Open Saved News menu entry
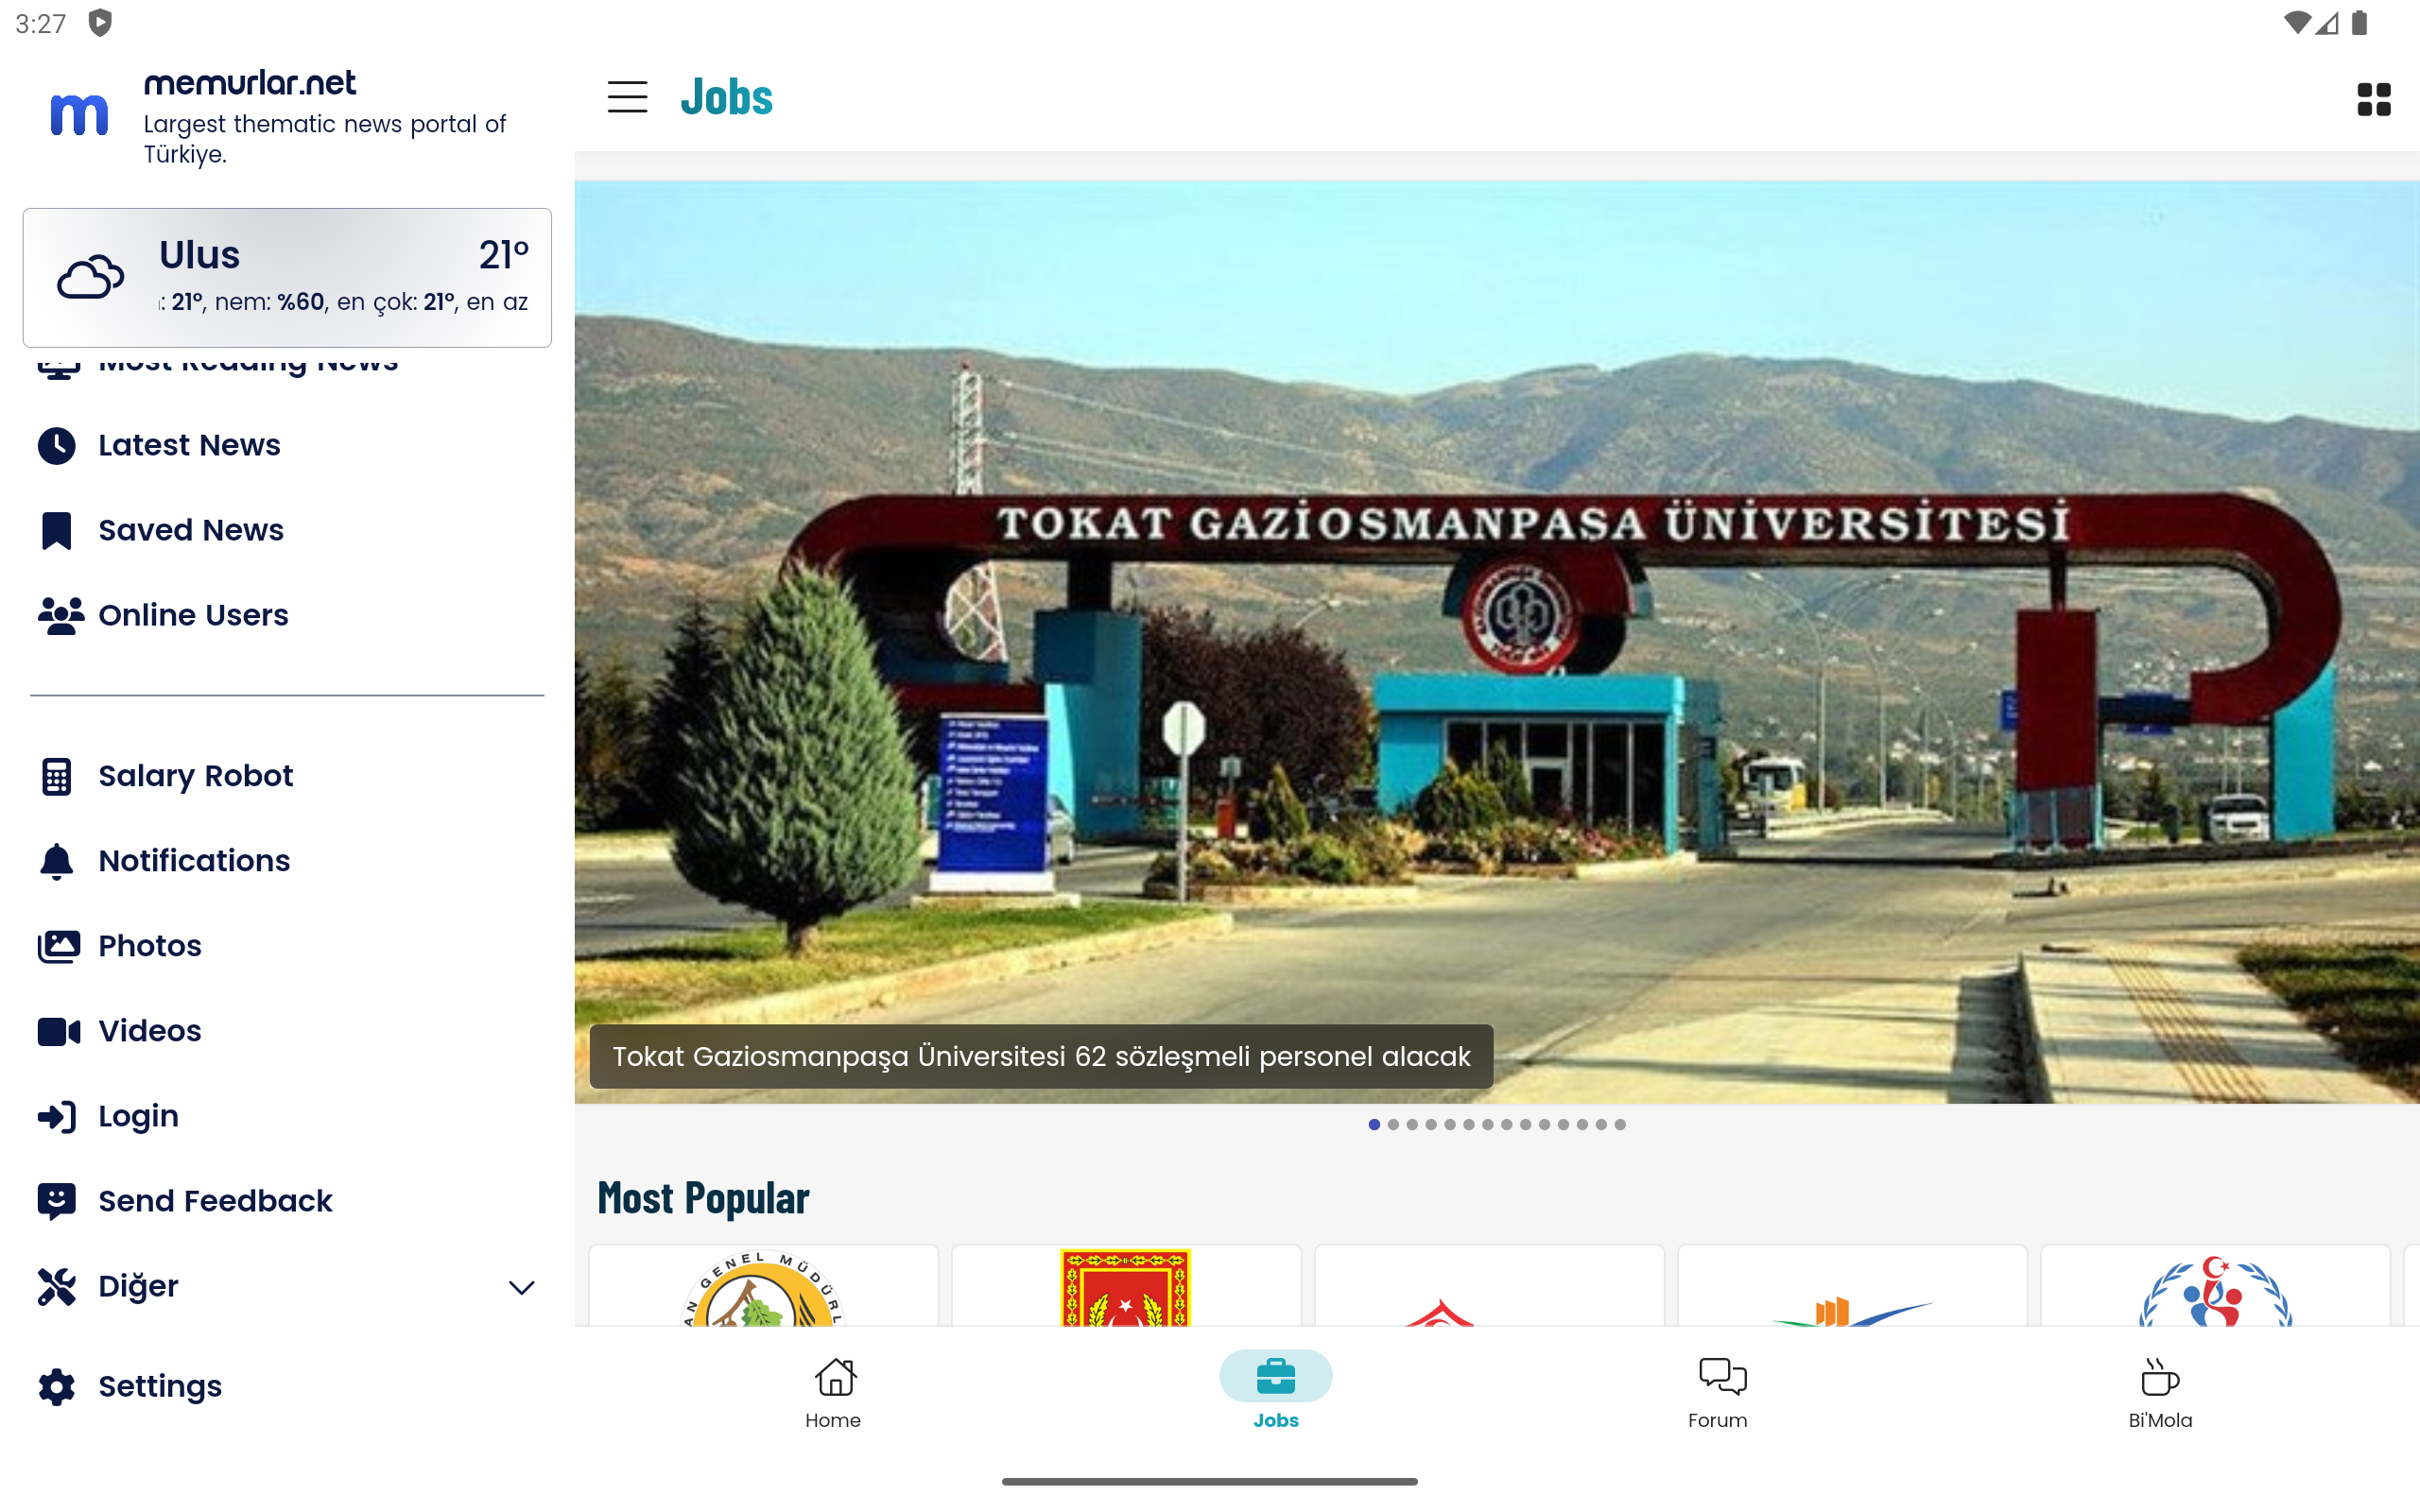Viewport: 2420px width, 1512px height. pyautogui.click(x=287, y=530)
